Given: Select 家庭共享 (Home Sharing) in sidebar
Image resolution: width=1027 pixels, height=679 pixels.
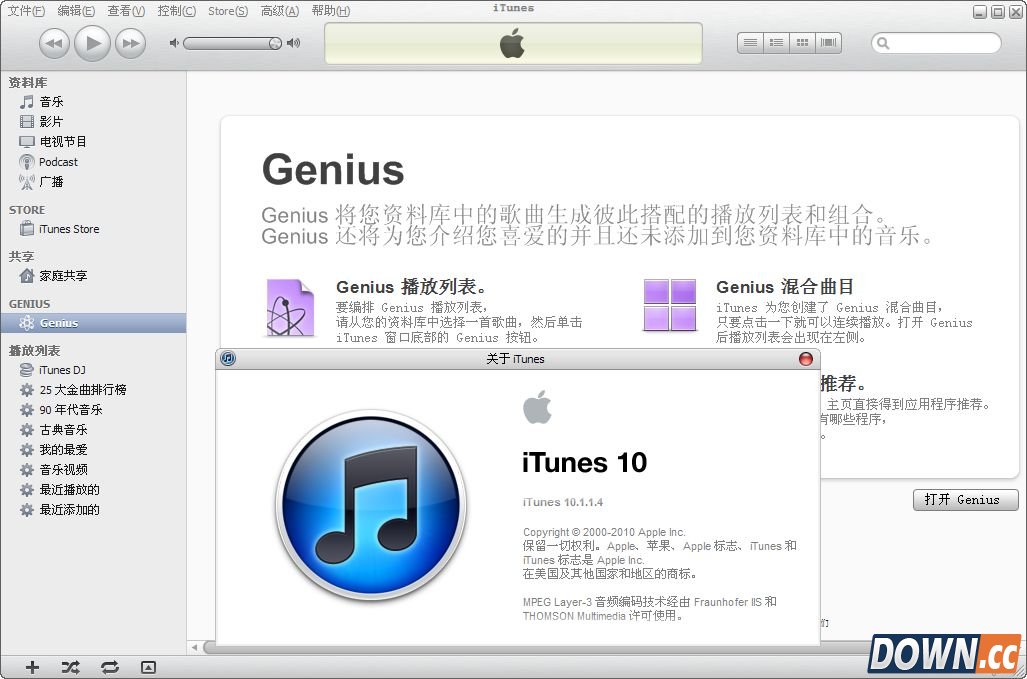Looking at the screenshot, I should tap(64, 275).
